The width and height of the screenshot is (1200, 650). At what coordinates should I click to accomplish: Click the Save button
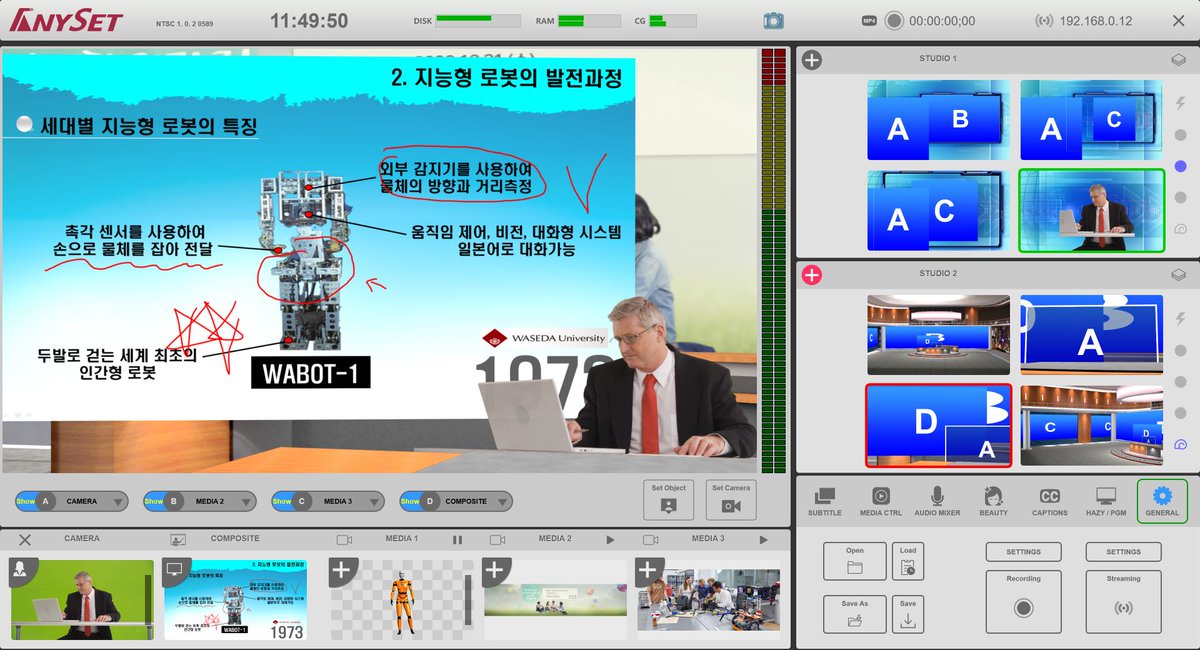(x=908, y=614)
